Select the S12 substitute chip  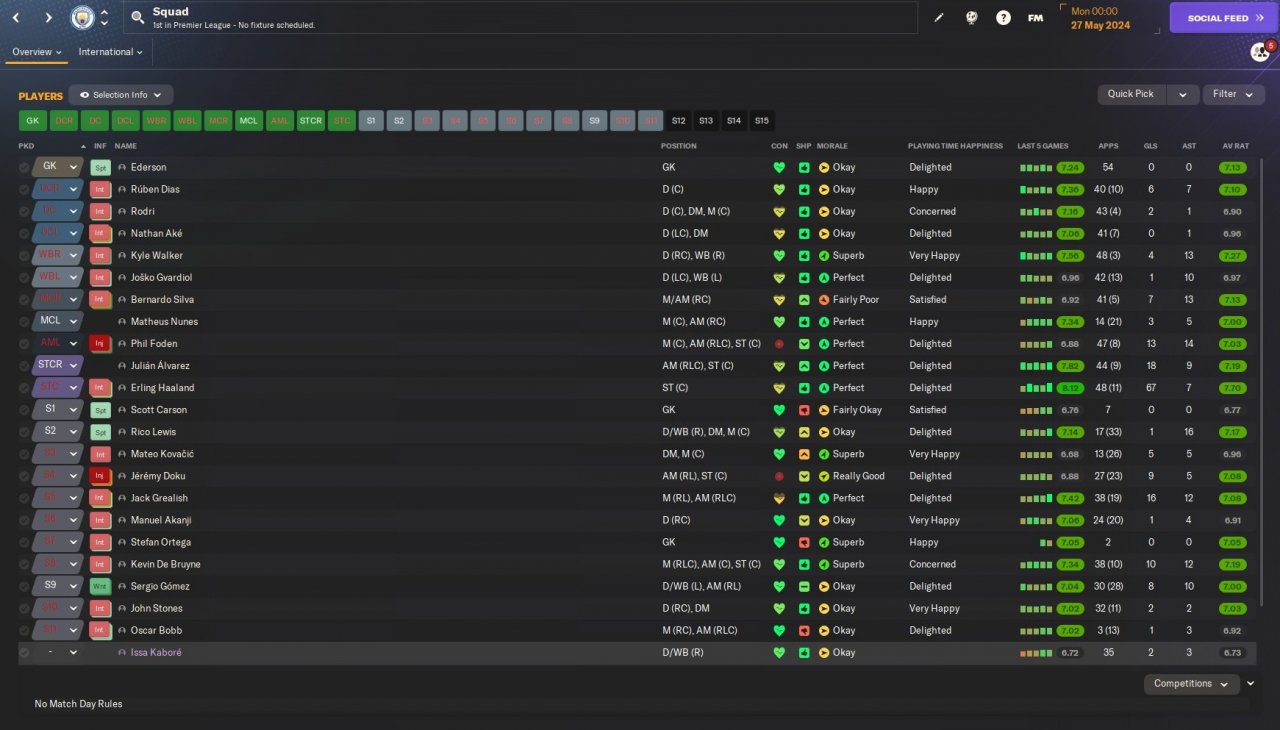click(x=679, y=121)
